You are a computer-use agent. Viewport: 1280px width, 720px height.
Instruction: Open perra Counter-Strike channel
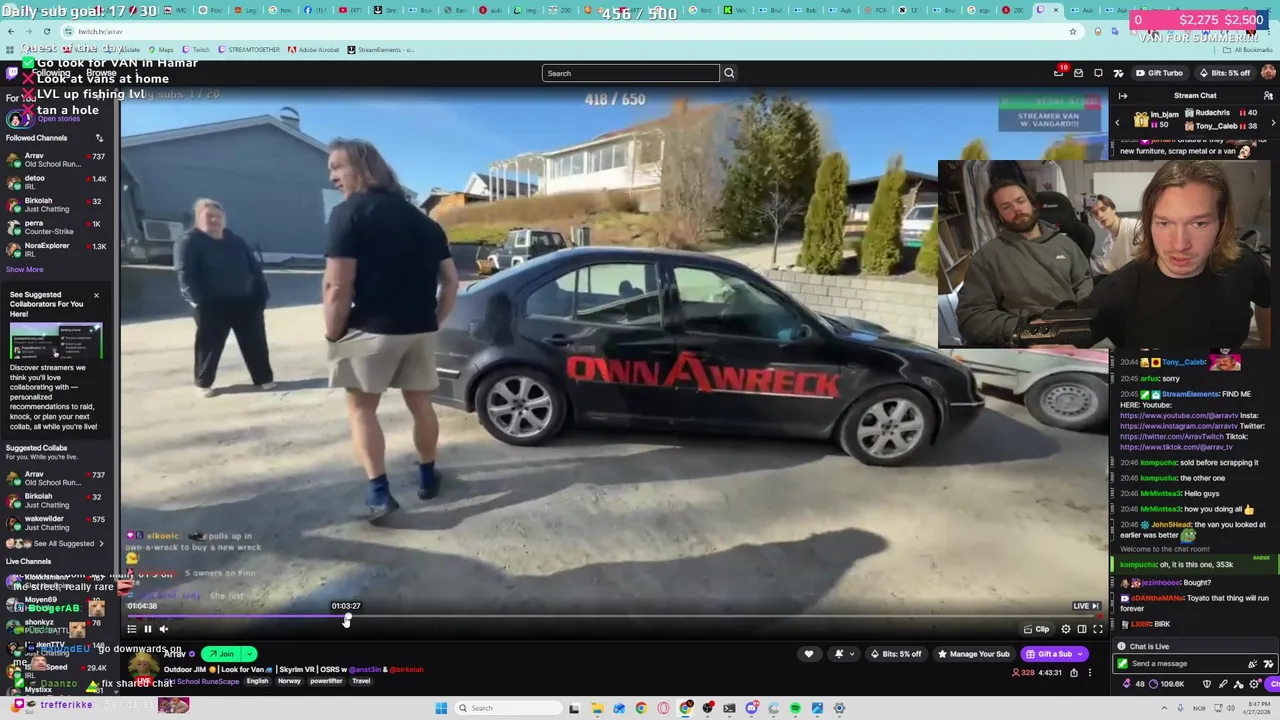point(57,227)
